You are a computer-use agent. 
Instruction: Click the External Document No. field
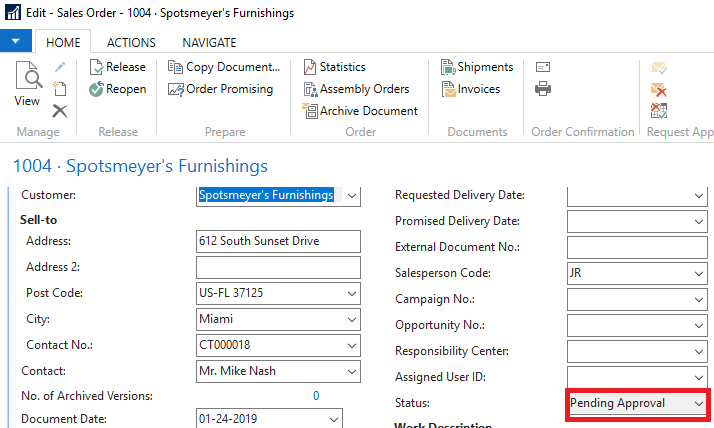[x=637, y=247]
